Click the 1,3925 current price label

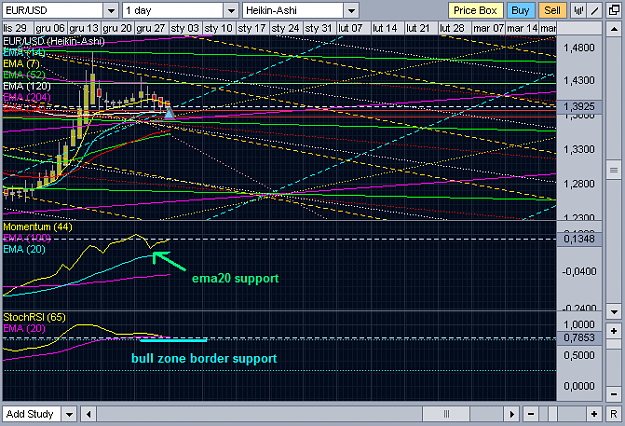click(579, 106)
